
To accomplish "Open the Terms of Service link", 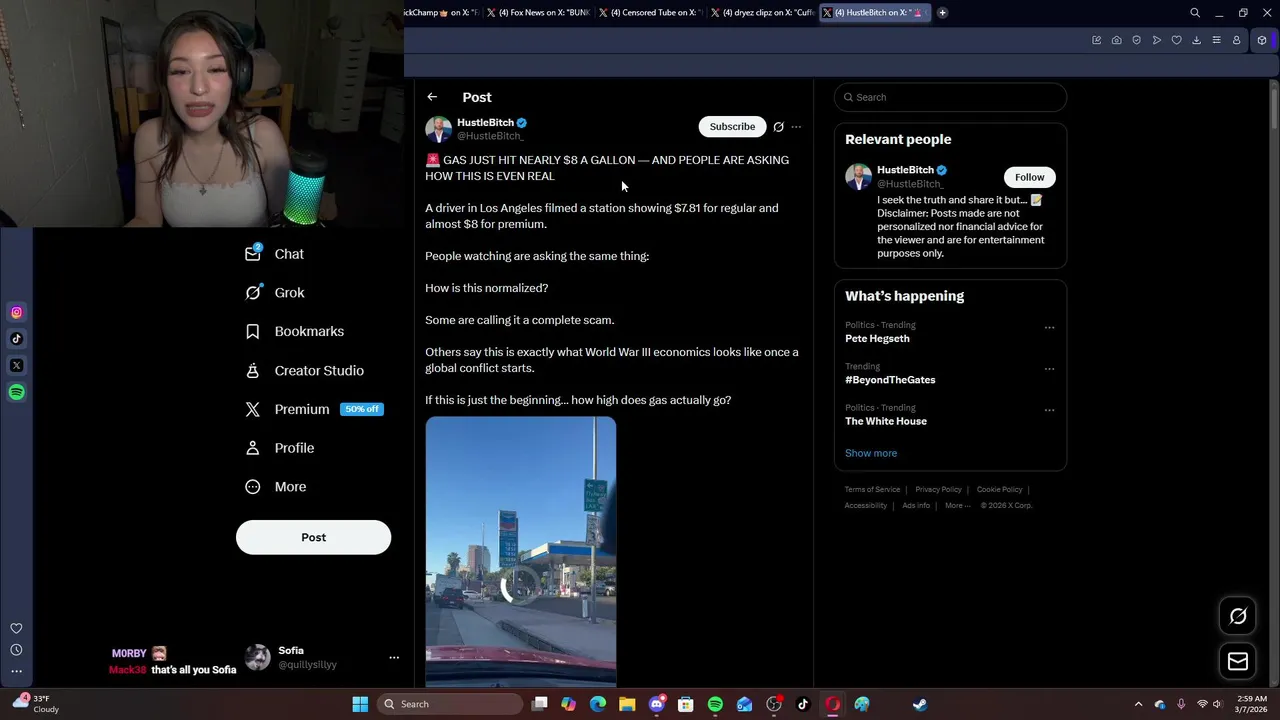I will [x=872, y=490].
